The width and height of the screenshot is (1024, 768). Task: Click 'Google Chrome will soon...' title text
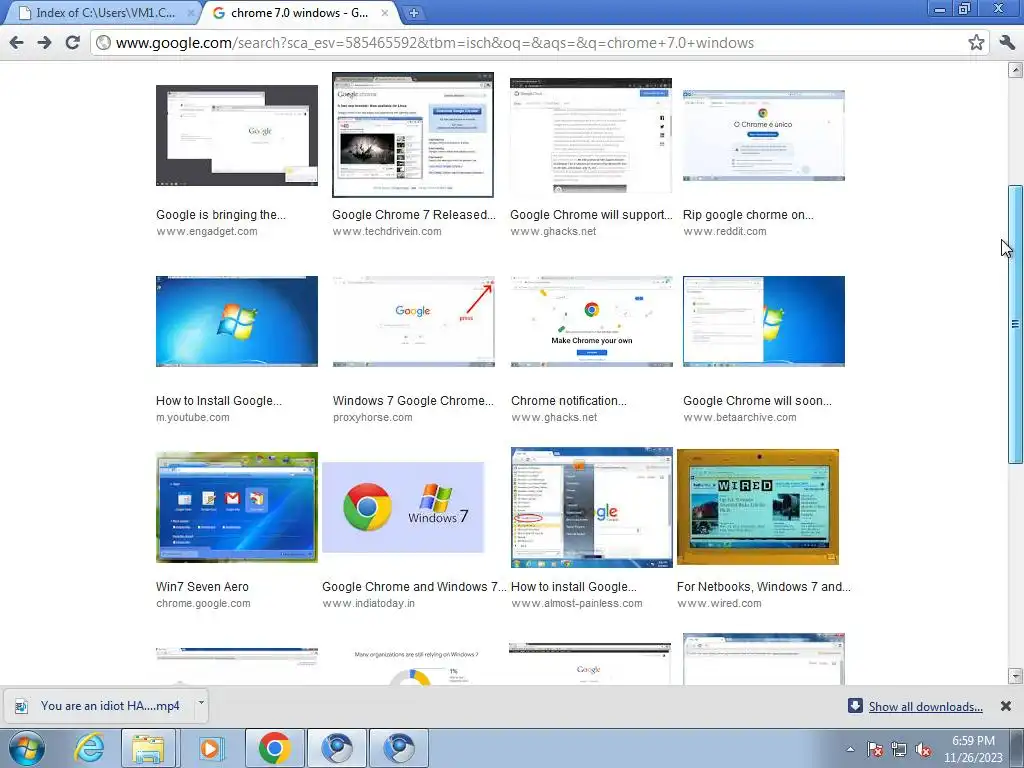[x=758, y=401]
